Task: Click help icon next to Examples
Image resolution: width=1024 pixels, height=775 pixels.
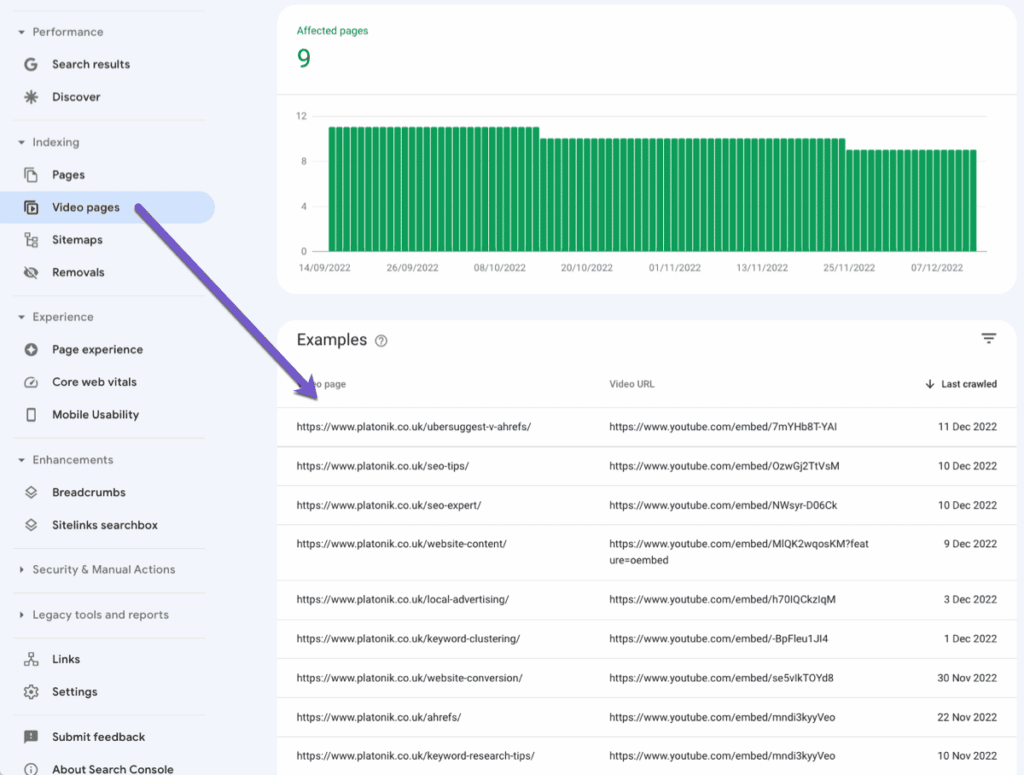Action: [x=381, y=341]
